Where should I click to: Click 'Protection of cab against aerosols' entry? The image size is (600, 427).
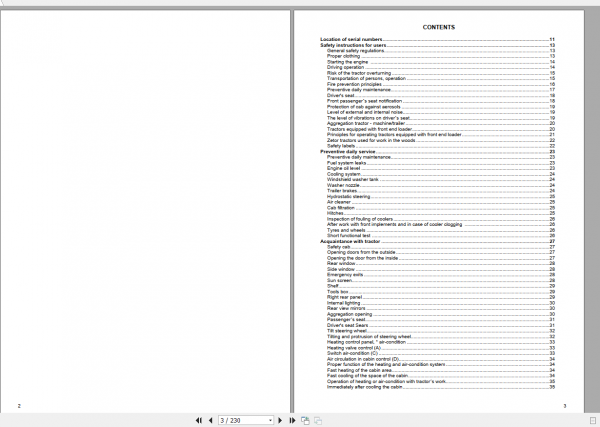click(x=364, y=107)
